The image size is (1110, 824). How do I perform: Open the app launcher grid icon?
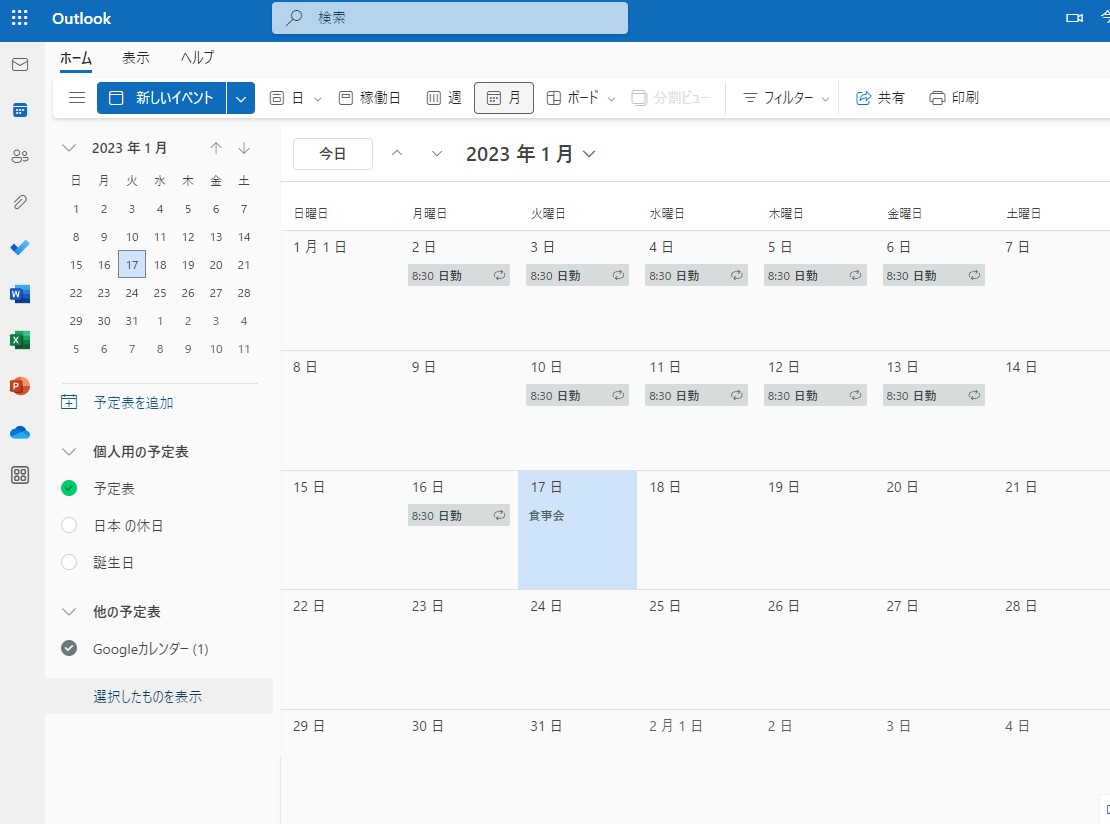coord(20,18)
